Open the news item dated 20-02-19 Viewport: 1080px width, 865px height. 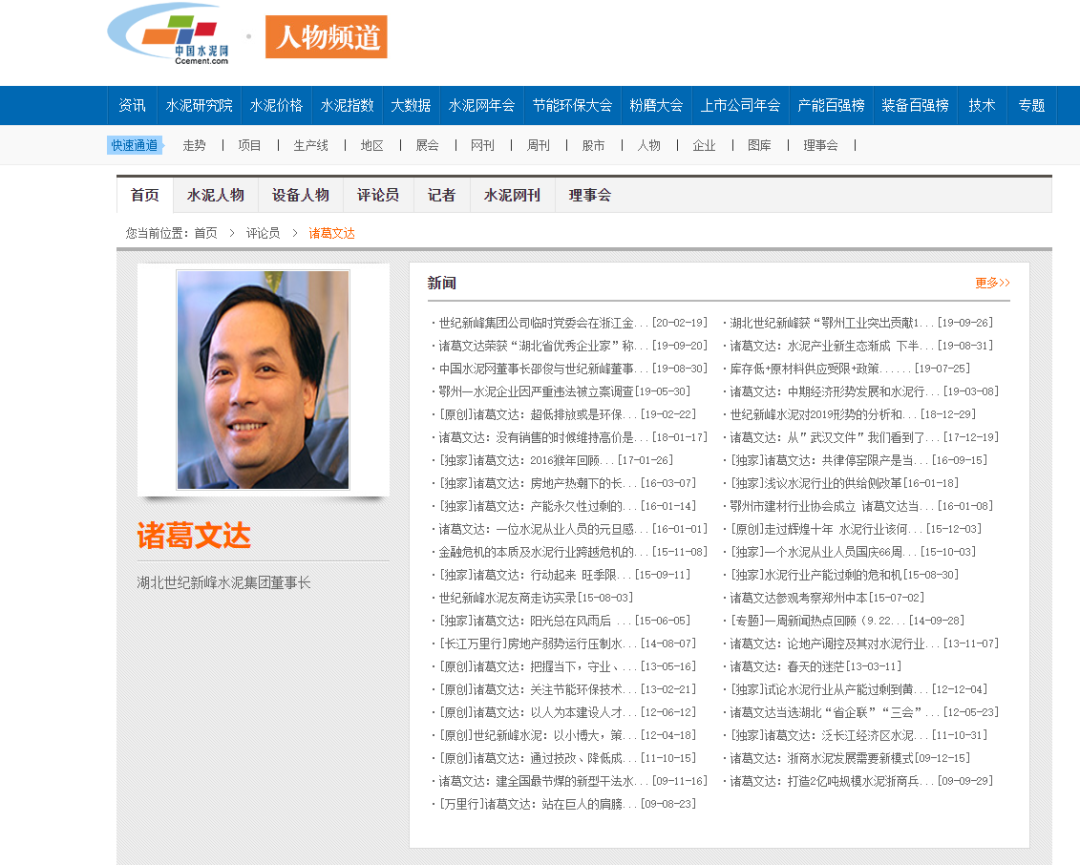(x=573, y=322)
